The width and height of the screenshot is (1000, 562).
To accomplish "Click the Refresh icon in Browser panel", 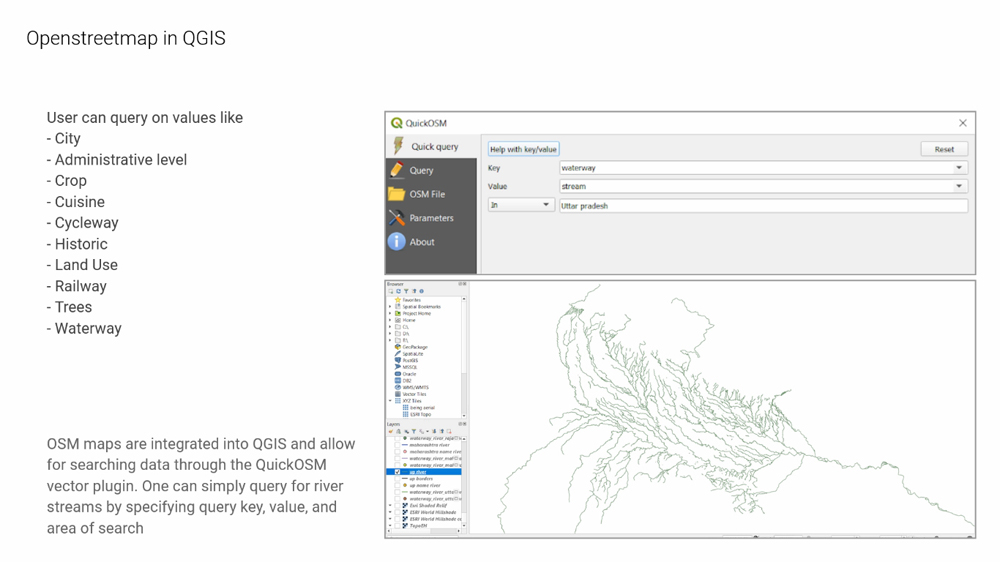I will pyautogui.click(x=398, y=292).
